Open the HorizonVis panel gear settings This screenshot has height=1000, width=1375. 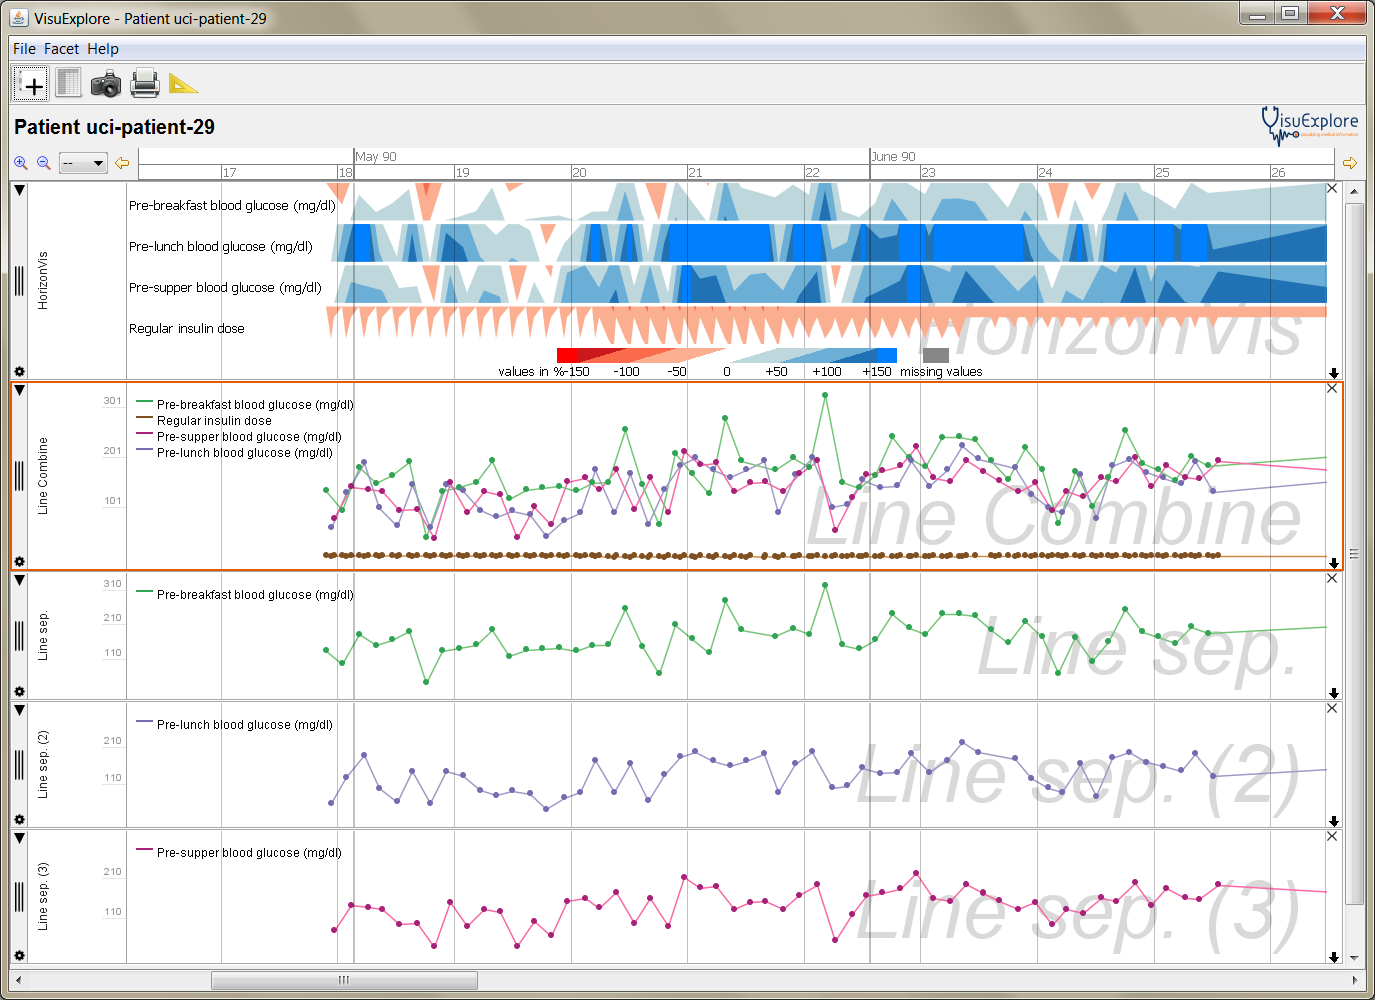pos(19,371)
